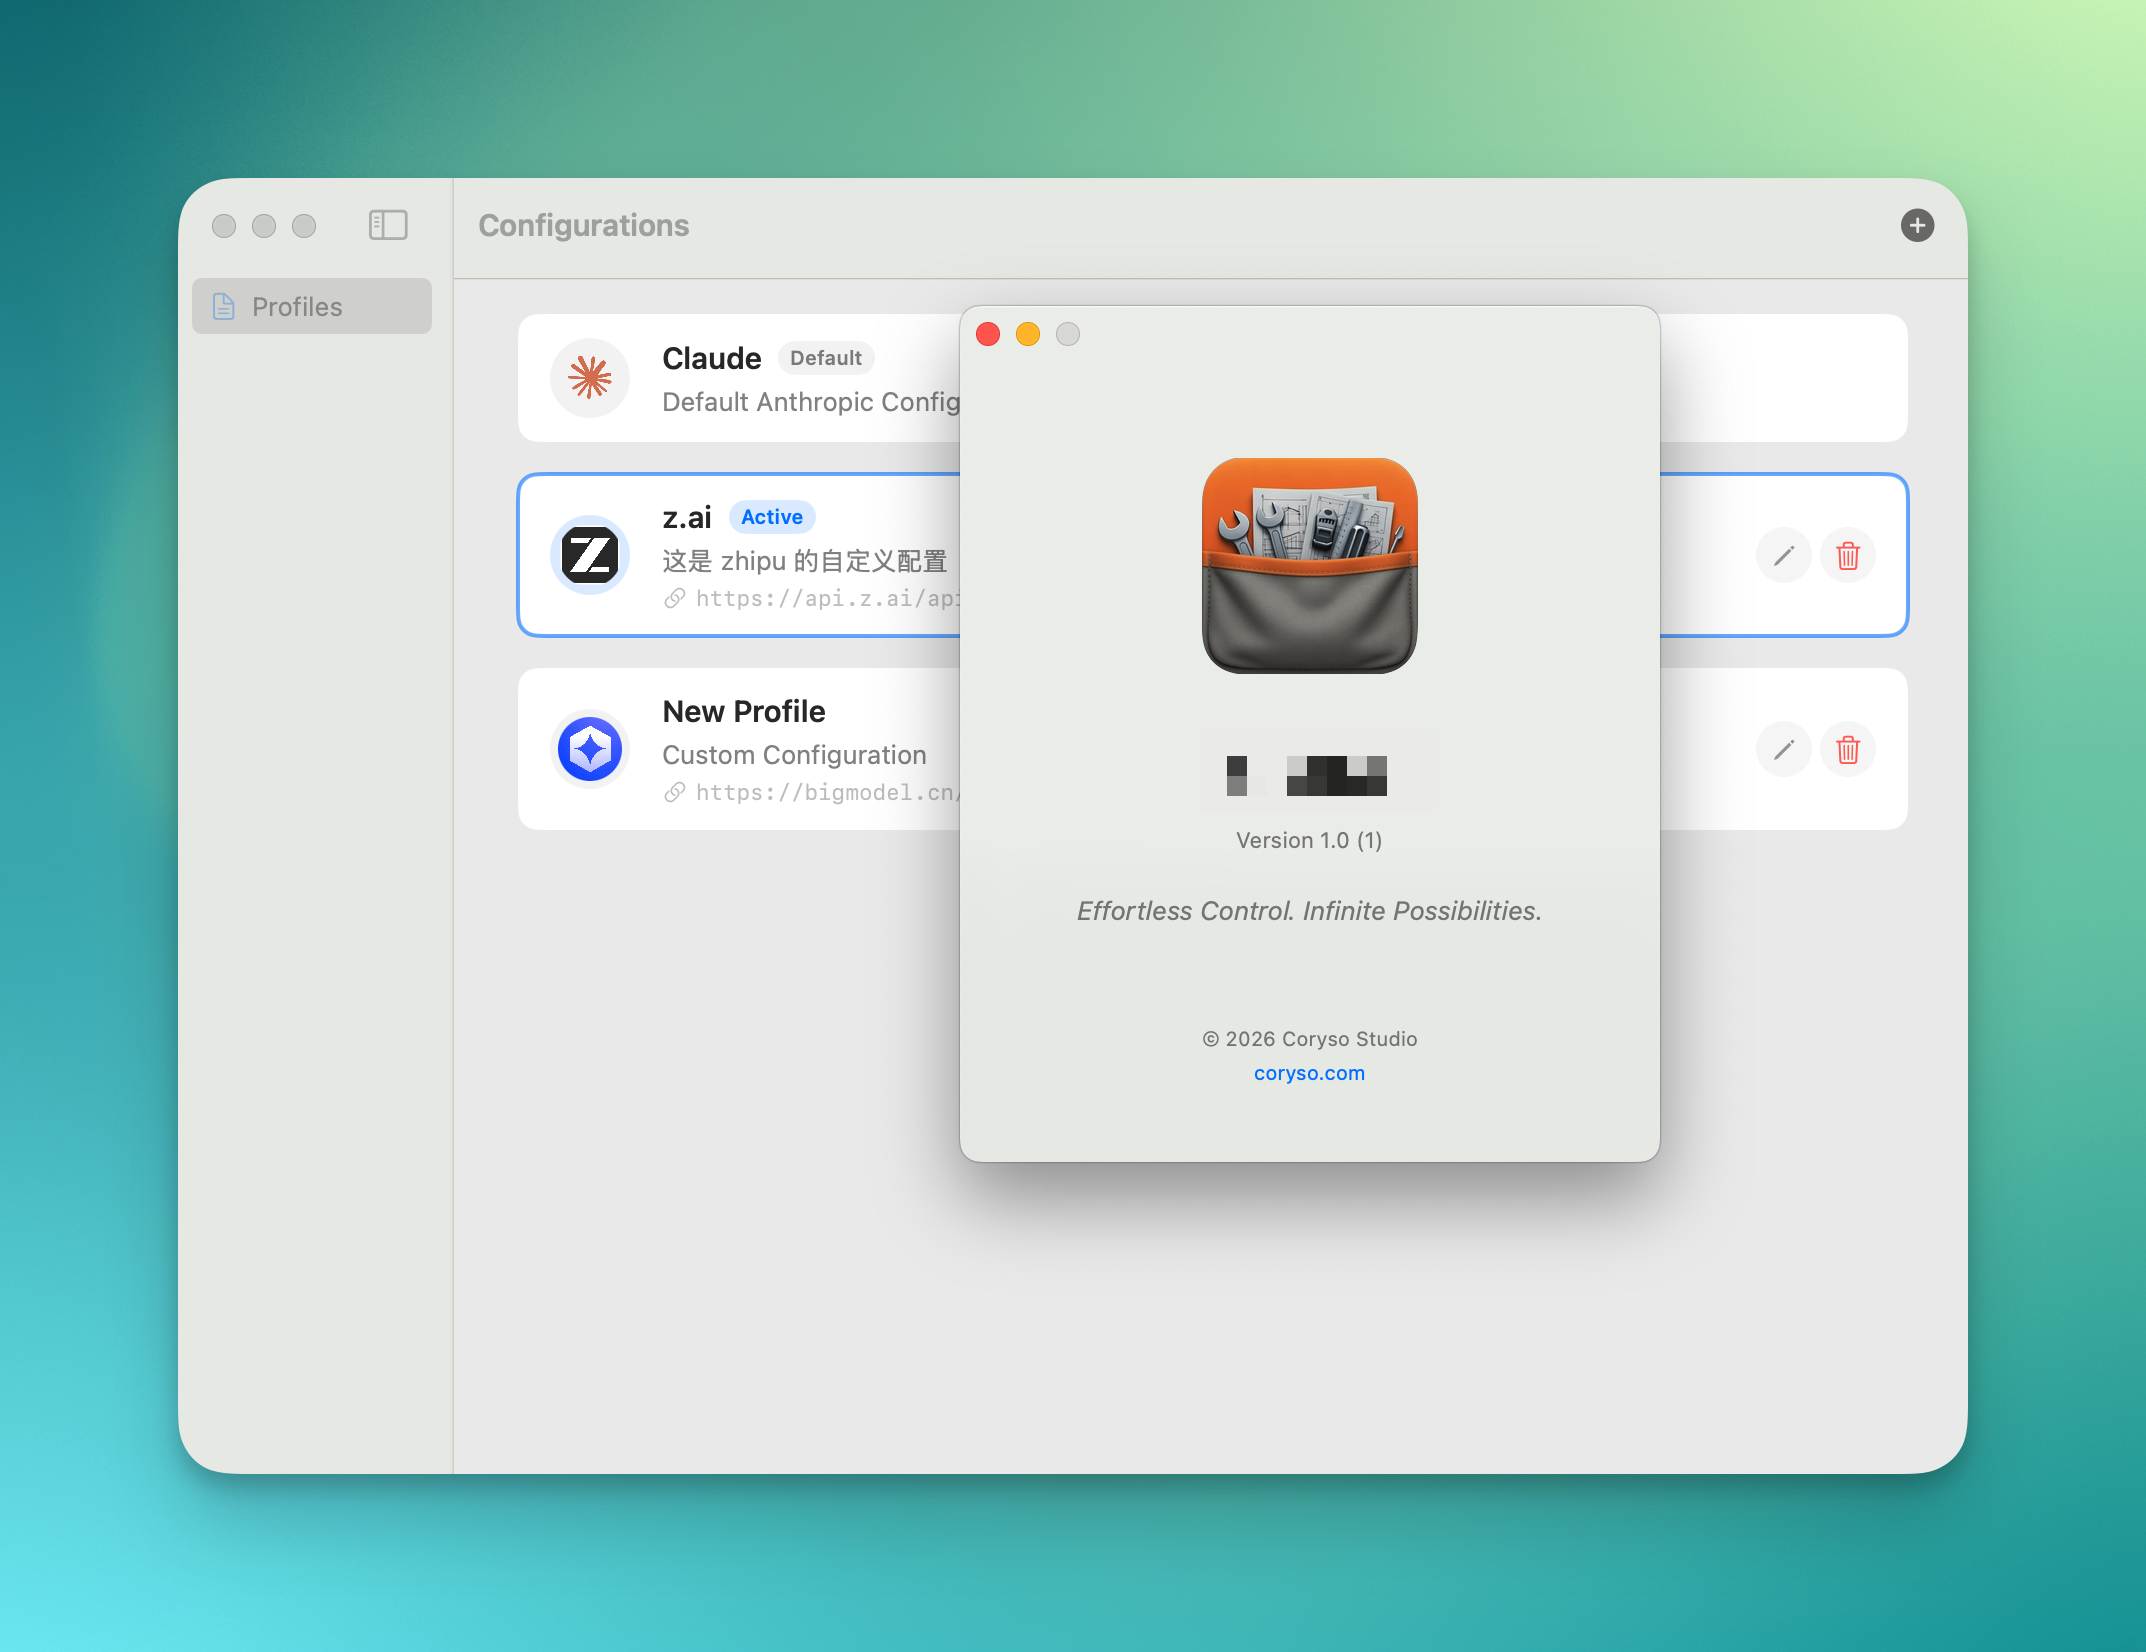Click the Default badge next to Claude
The image size is (2146, 1652).
(825, 358)
